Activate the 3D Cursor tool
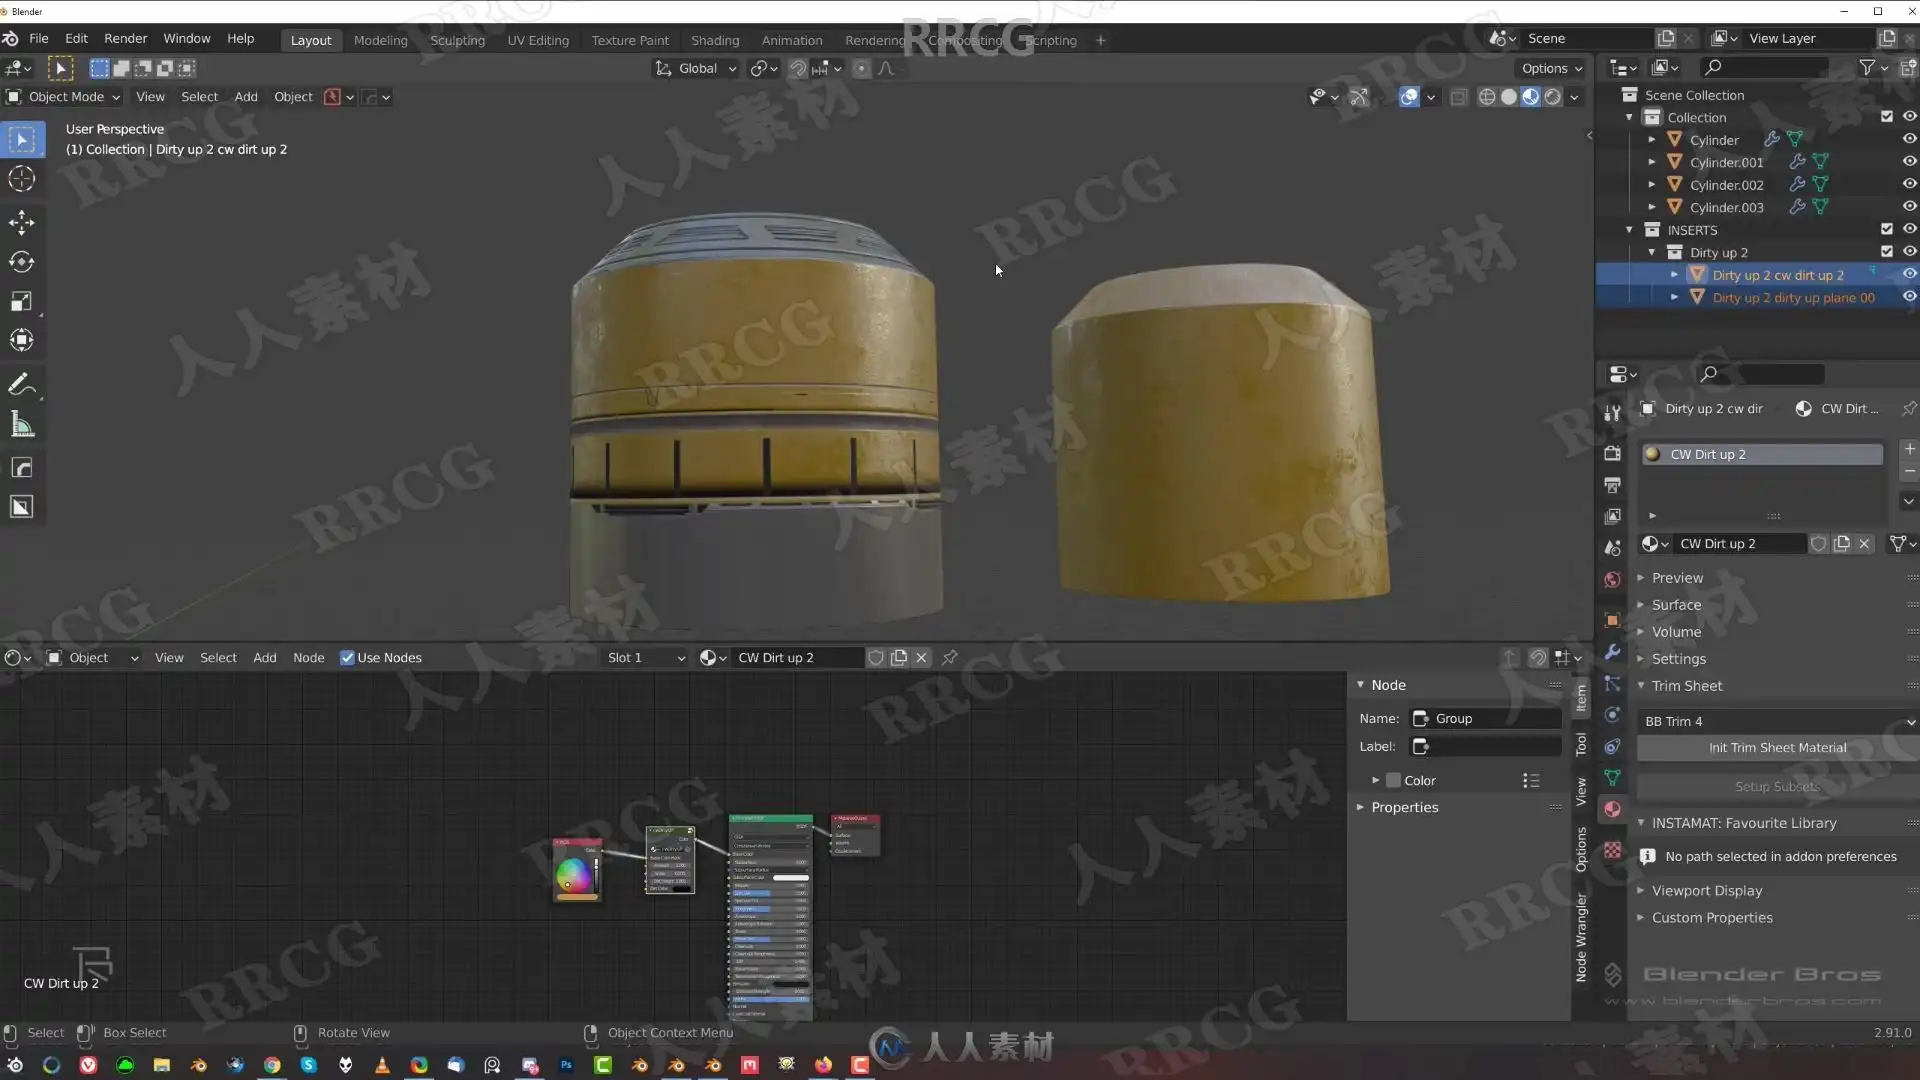Screen dimensions: 1920x1080 pyautogui.click(x=21, y=179)
